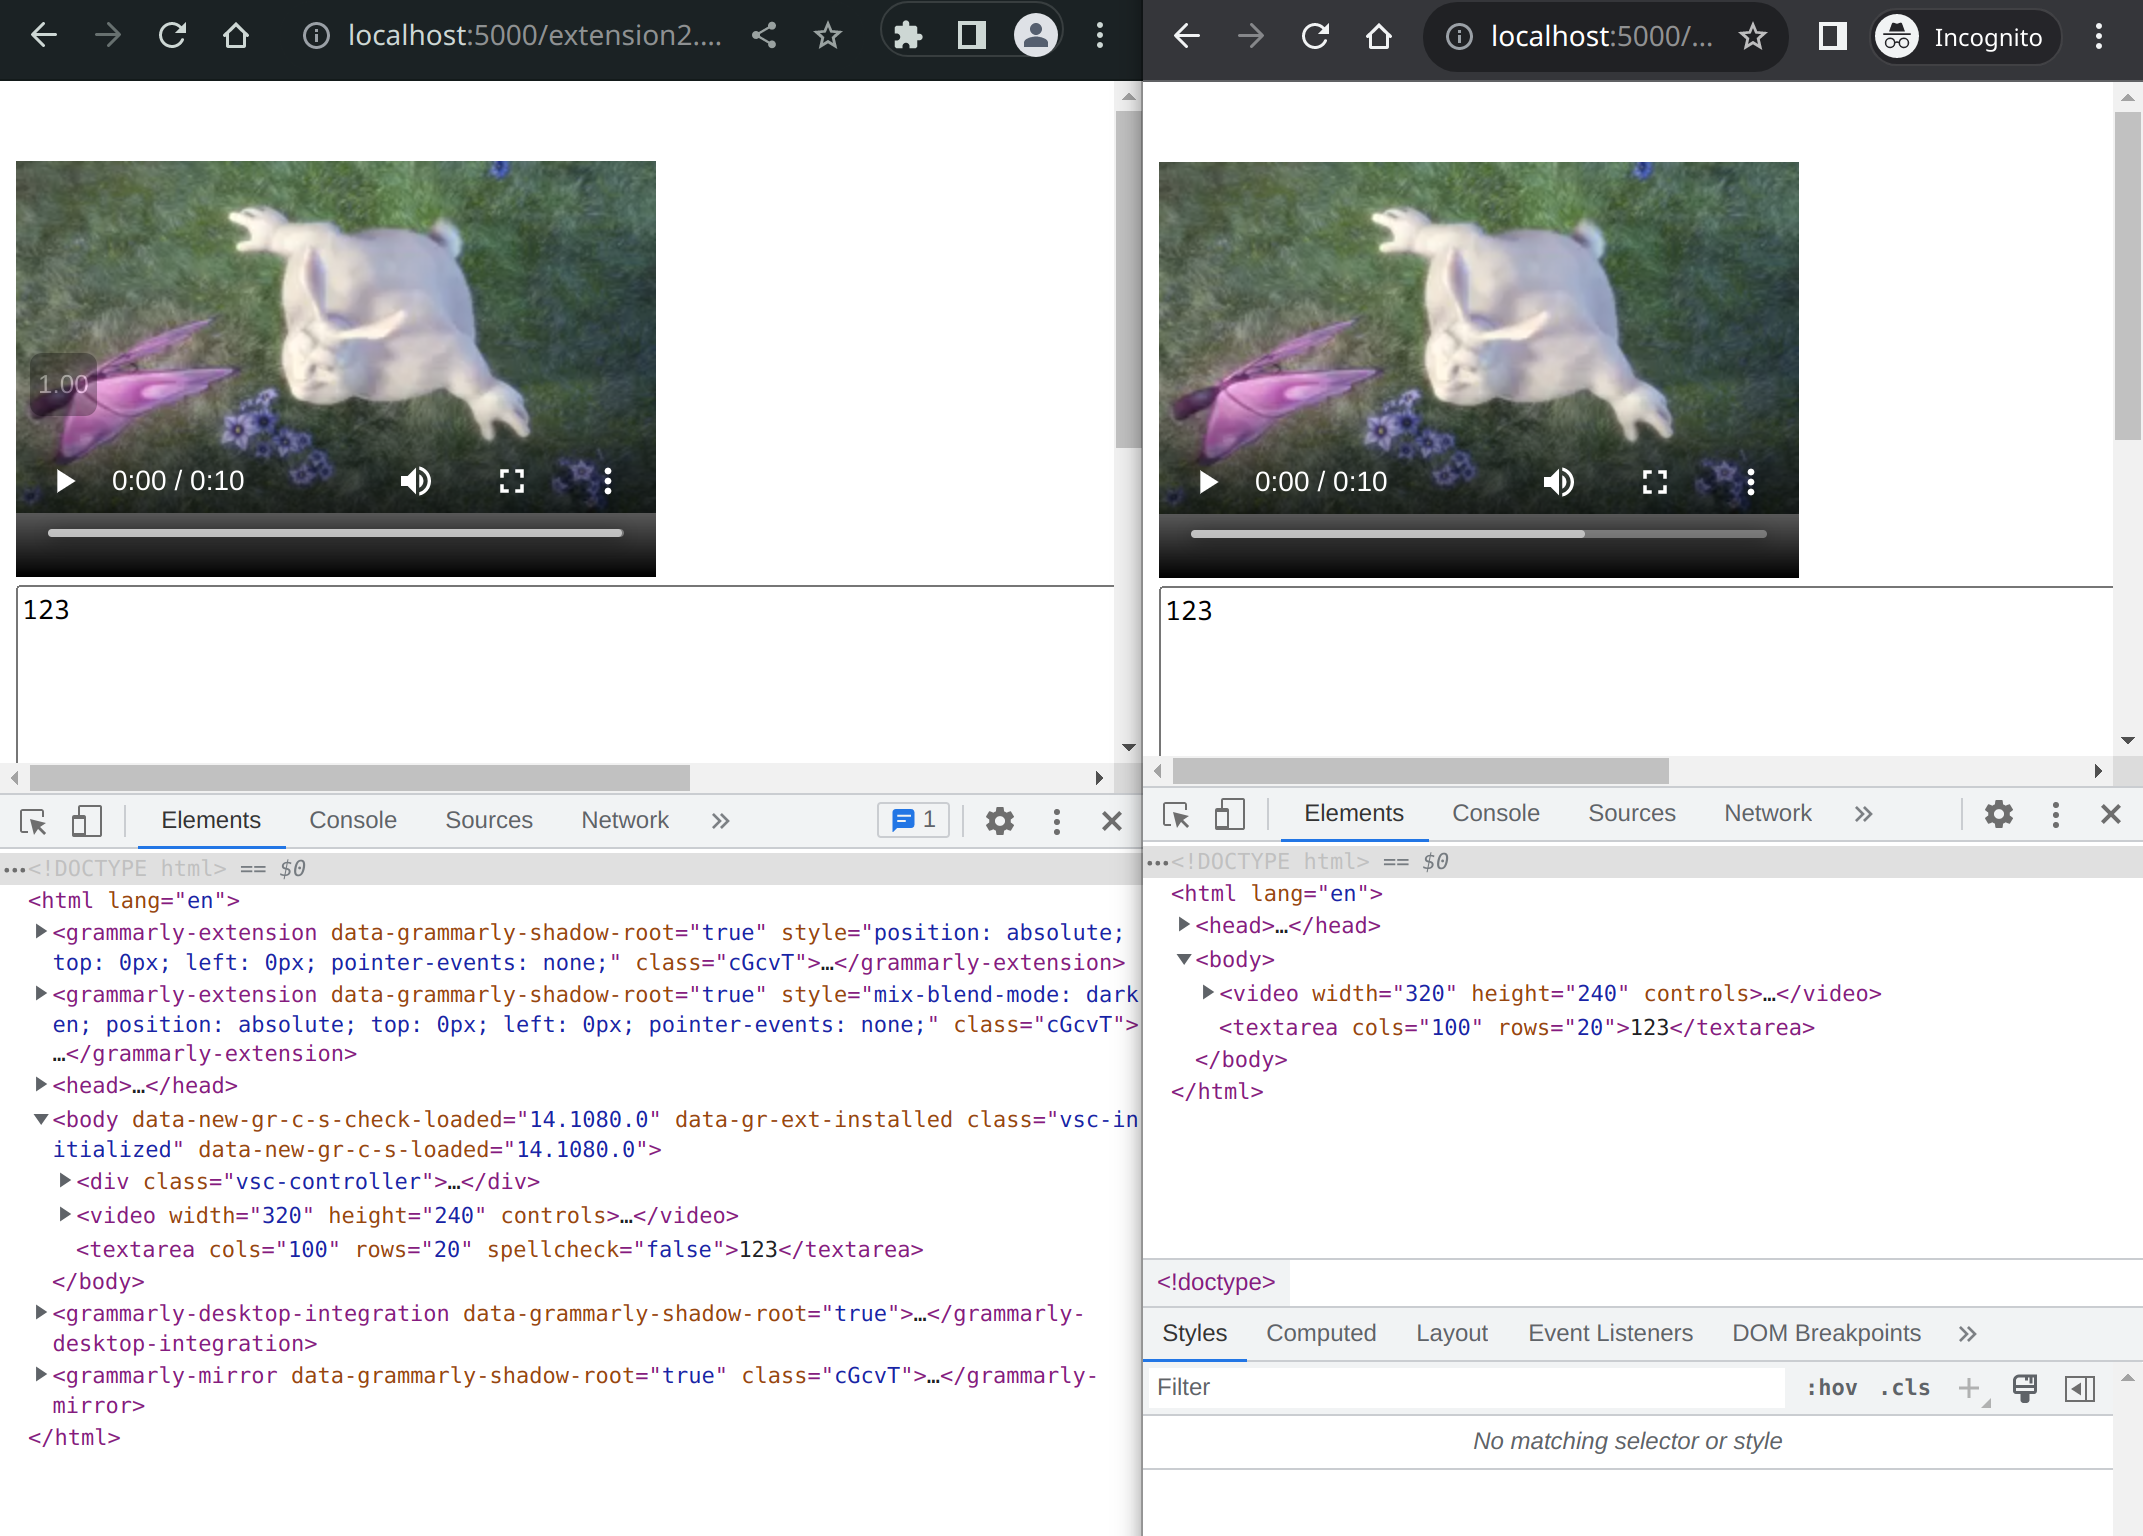Open the Computed tab in the styles pane
The height and width of the screenshot is (1536, 2143).
pos(1320,1333)
